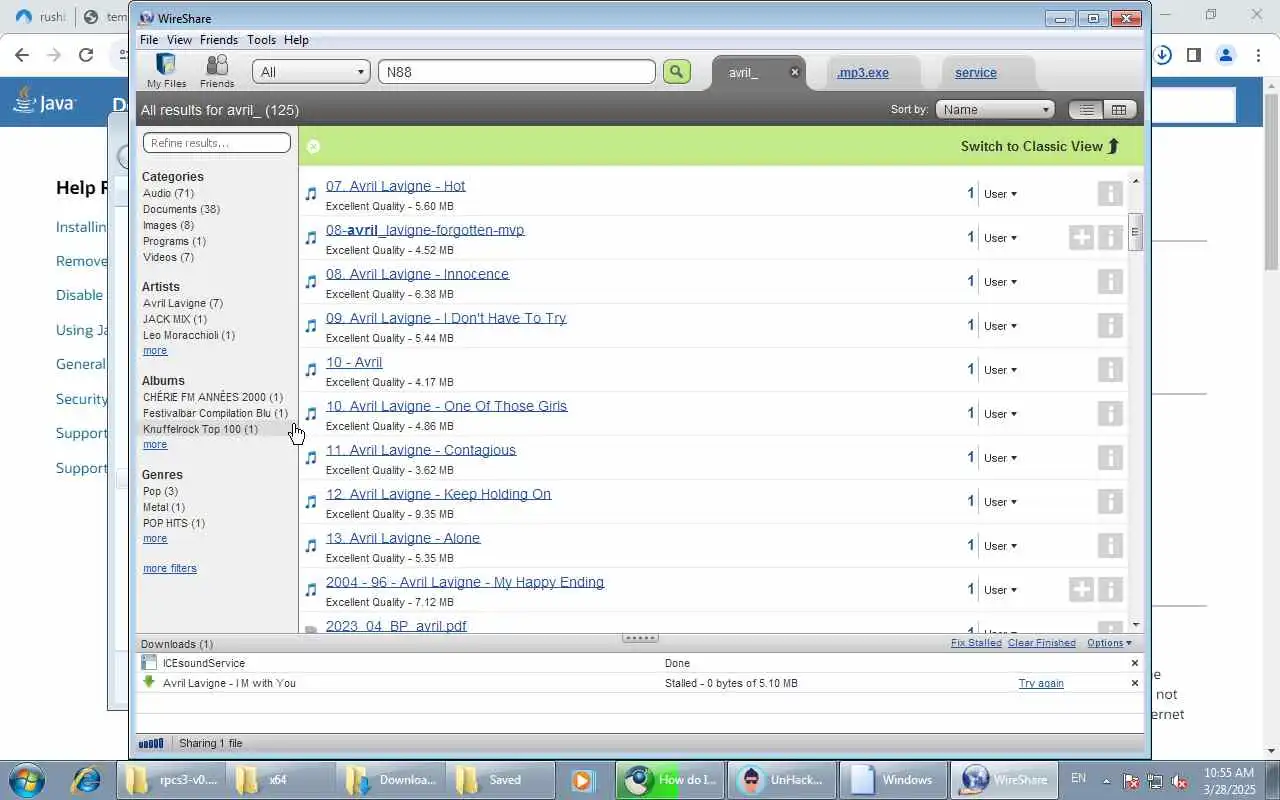
Task: Show info for 08. Avril Lavigne - Innocence
Action: 1110,282
